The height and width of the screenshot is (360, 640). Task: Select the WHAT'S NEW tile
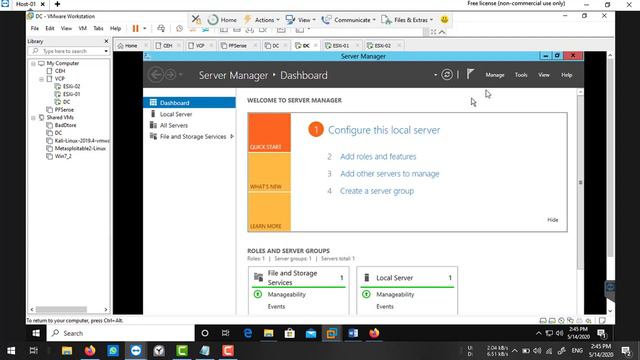click(269, 172)
